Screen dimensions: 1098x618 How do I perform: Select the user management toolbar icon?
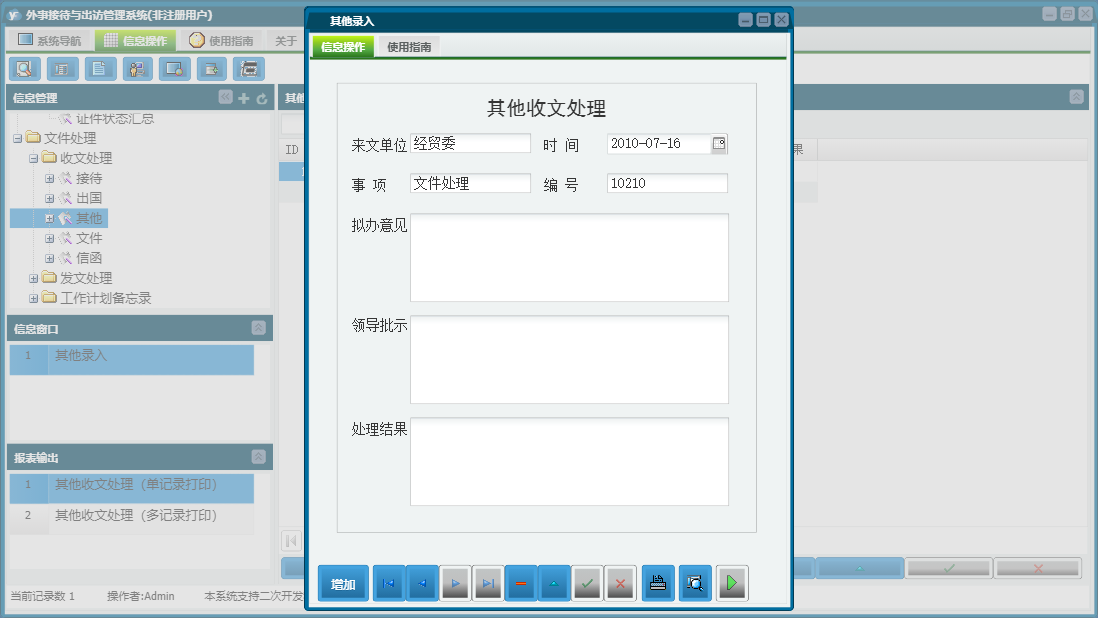click(x=137, y=69)
